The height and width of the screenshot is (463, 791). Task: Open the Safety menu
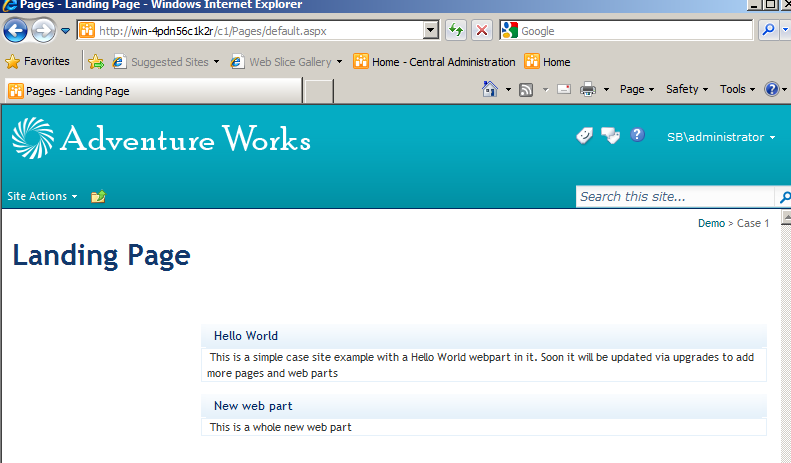click(687, 89)
